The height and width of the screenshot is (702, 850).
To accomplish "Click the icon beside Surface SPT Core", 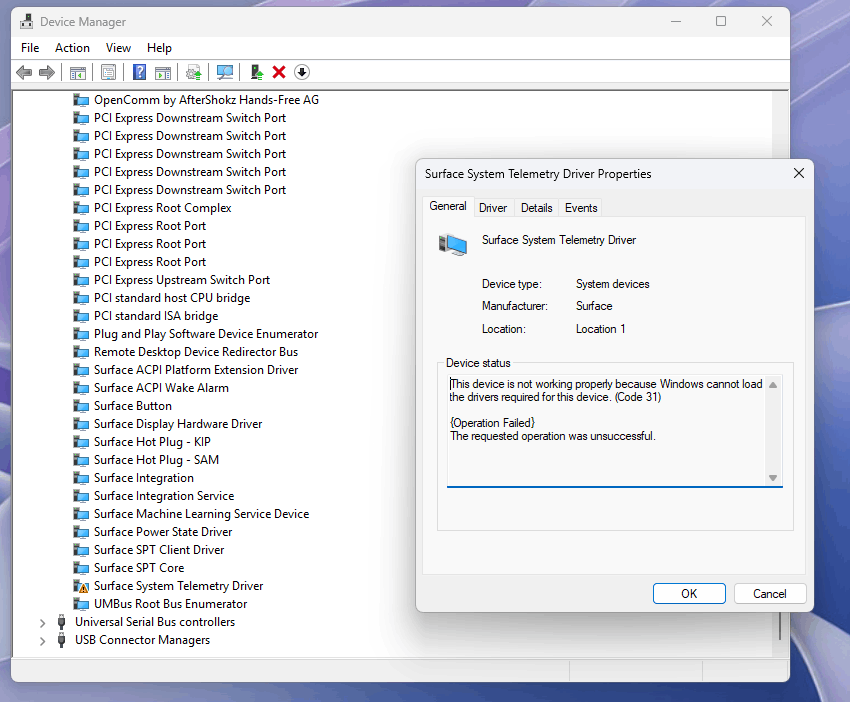I will 81,568.
